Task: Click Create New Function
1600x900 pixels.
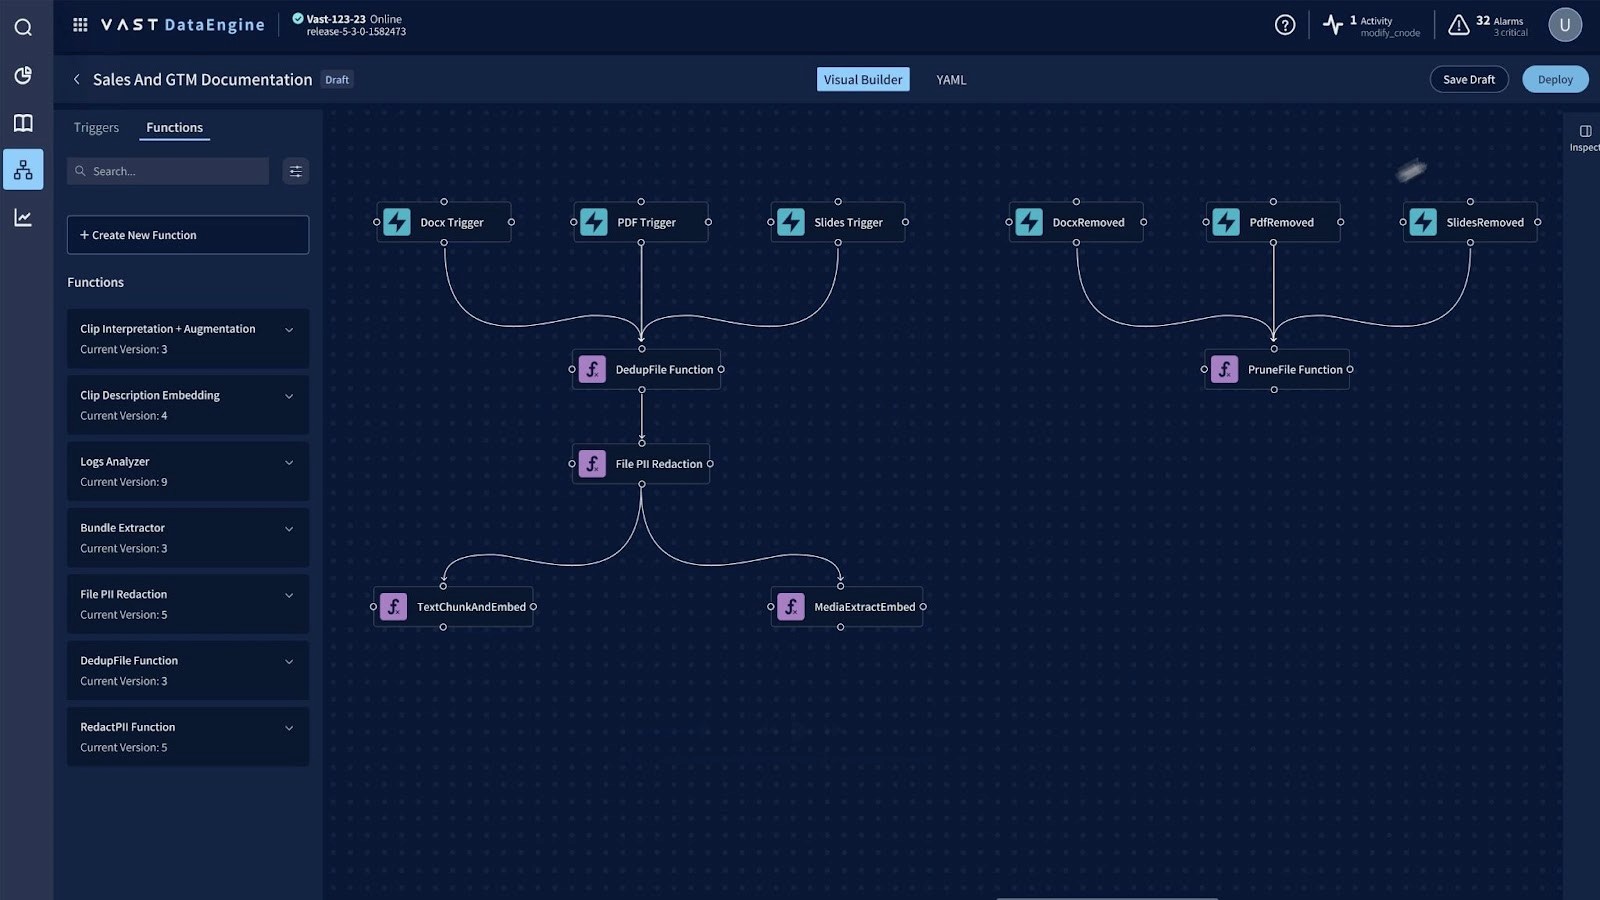Action: (x=187, y=234)
